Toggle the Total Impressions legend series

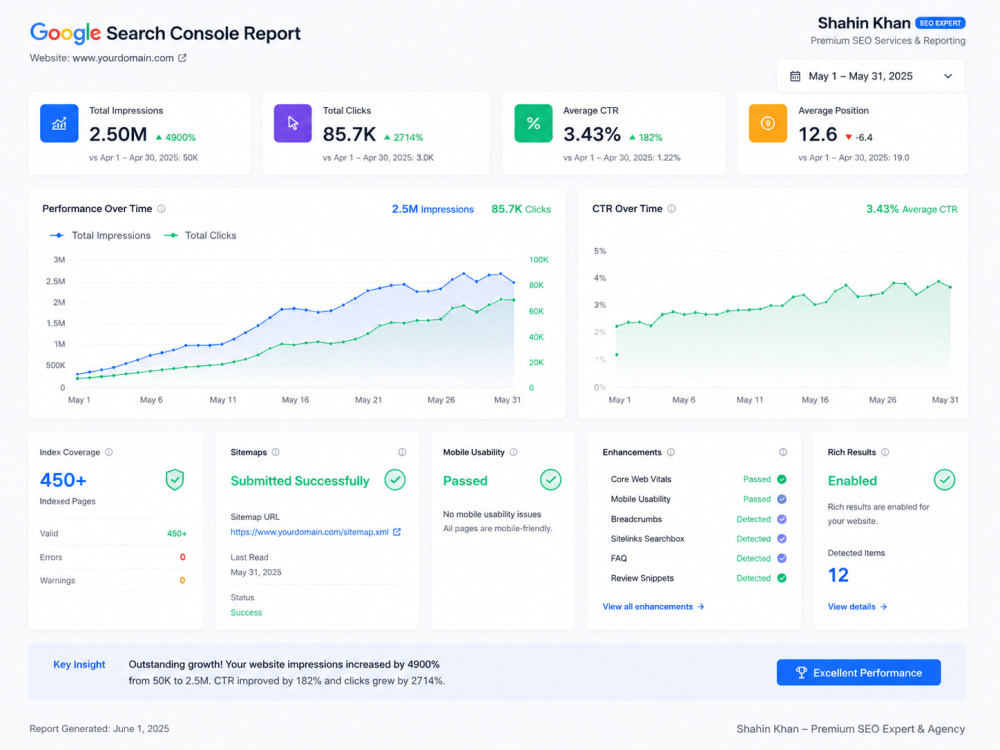(100, 235)
